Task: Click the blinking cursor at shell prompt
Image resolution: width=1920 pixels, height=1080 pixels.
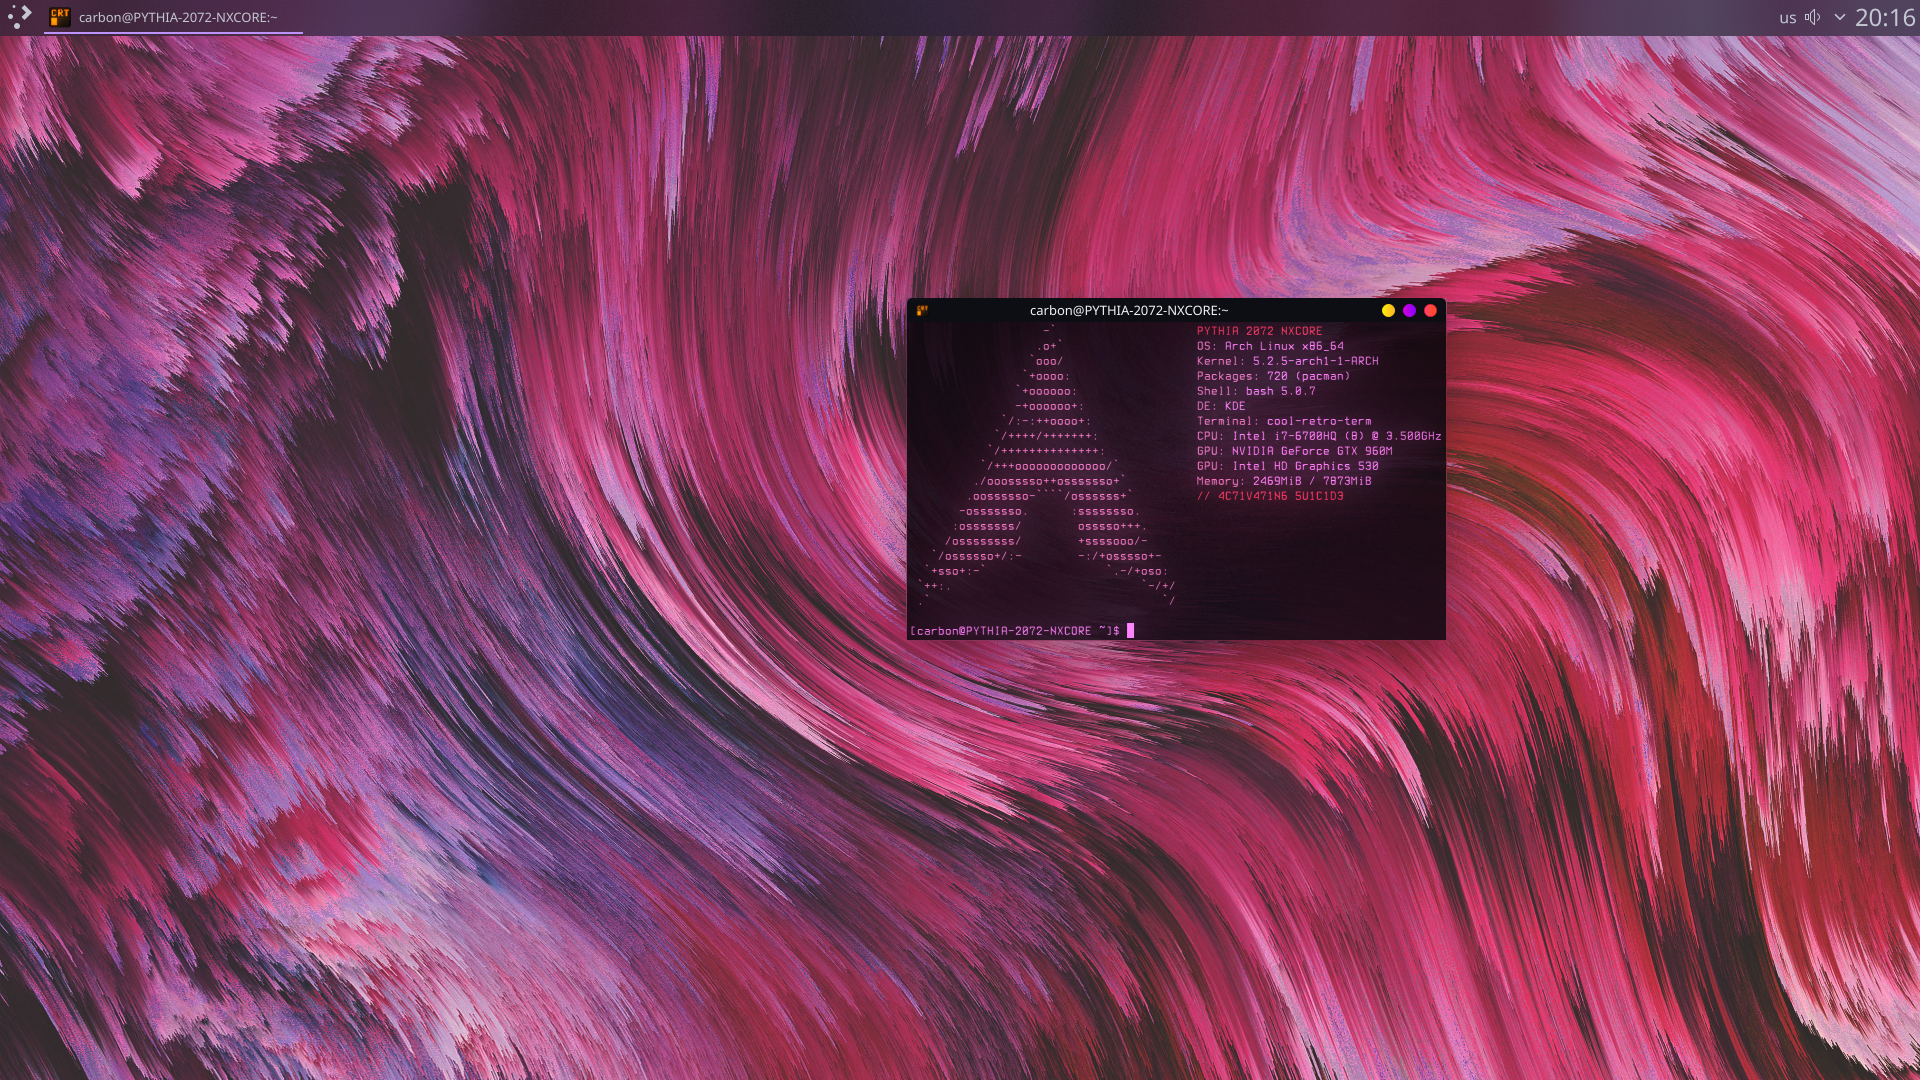Action: pos(1130,631)
